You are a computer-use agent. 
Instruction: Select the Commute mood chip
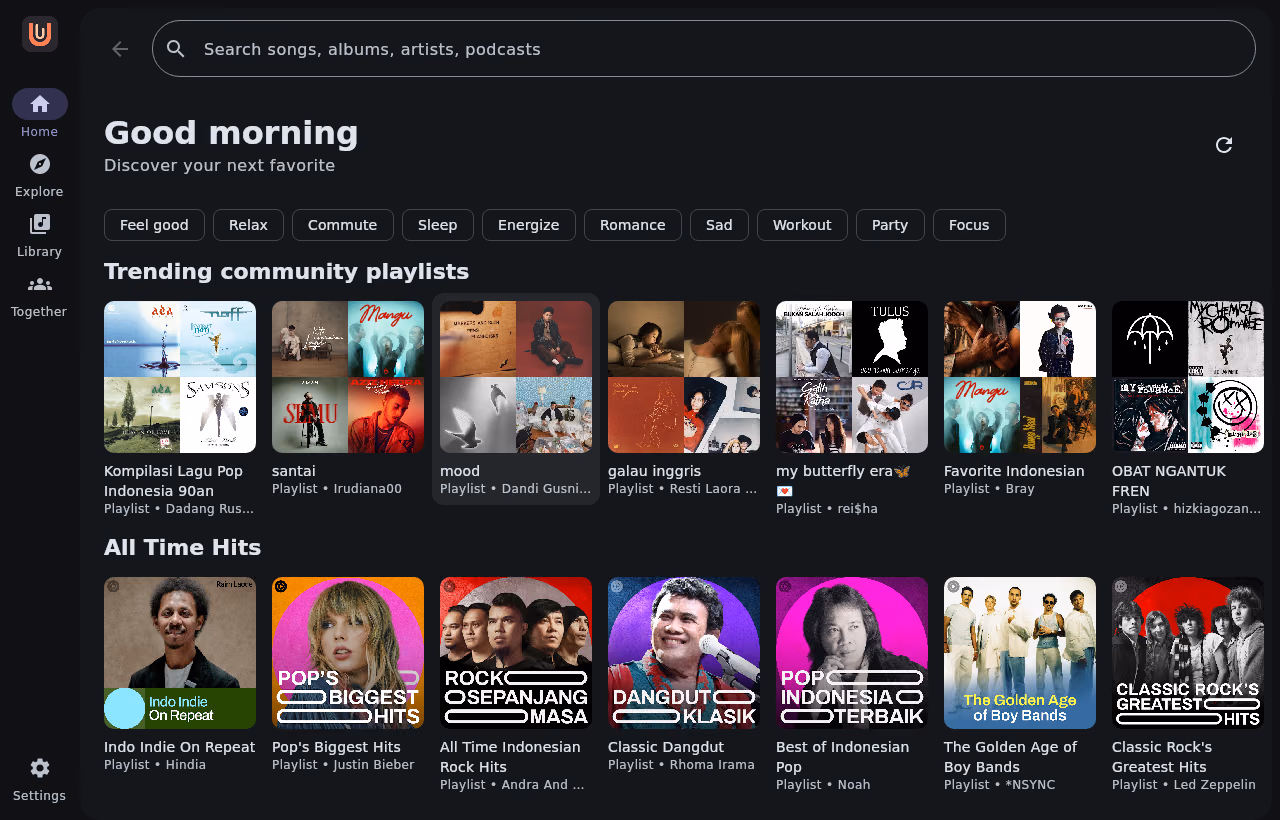pyautogui.click(x=343, y=225)
